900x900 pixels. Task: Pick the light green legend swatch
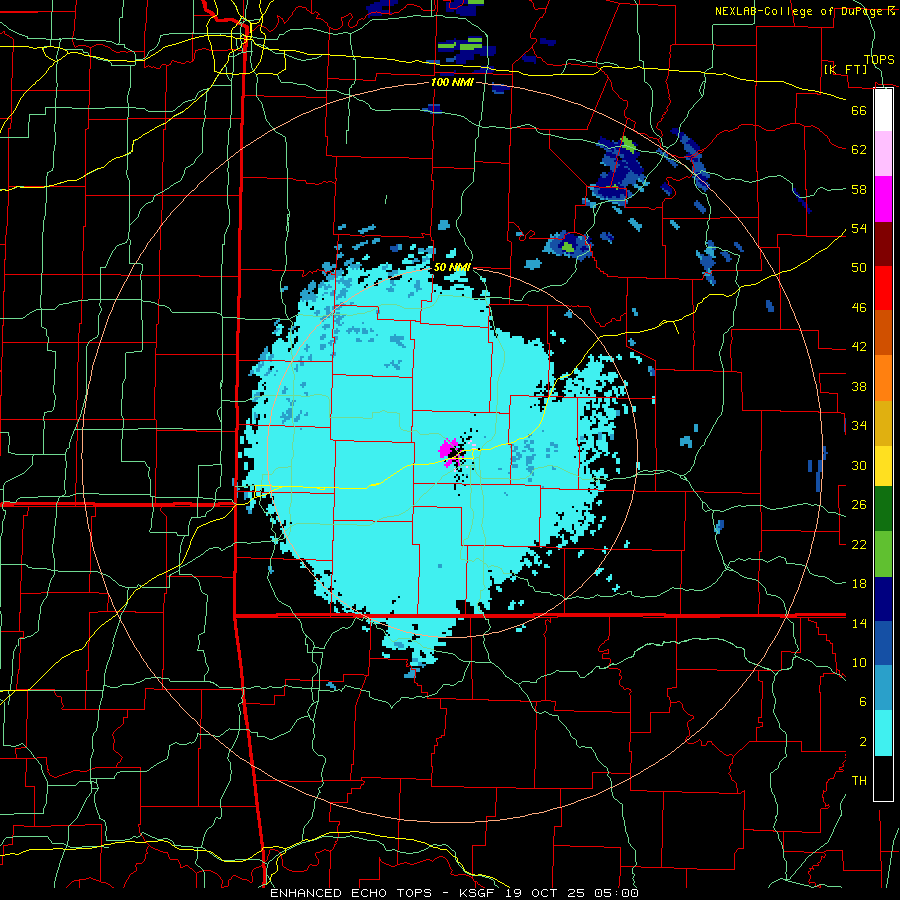coord(883,553)
